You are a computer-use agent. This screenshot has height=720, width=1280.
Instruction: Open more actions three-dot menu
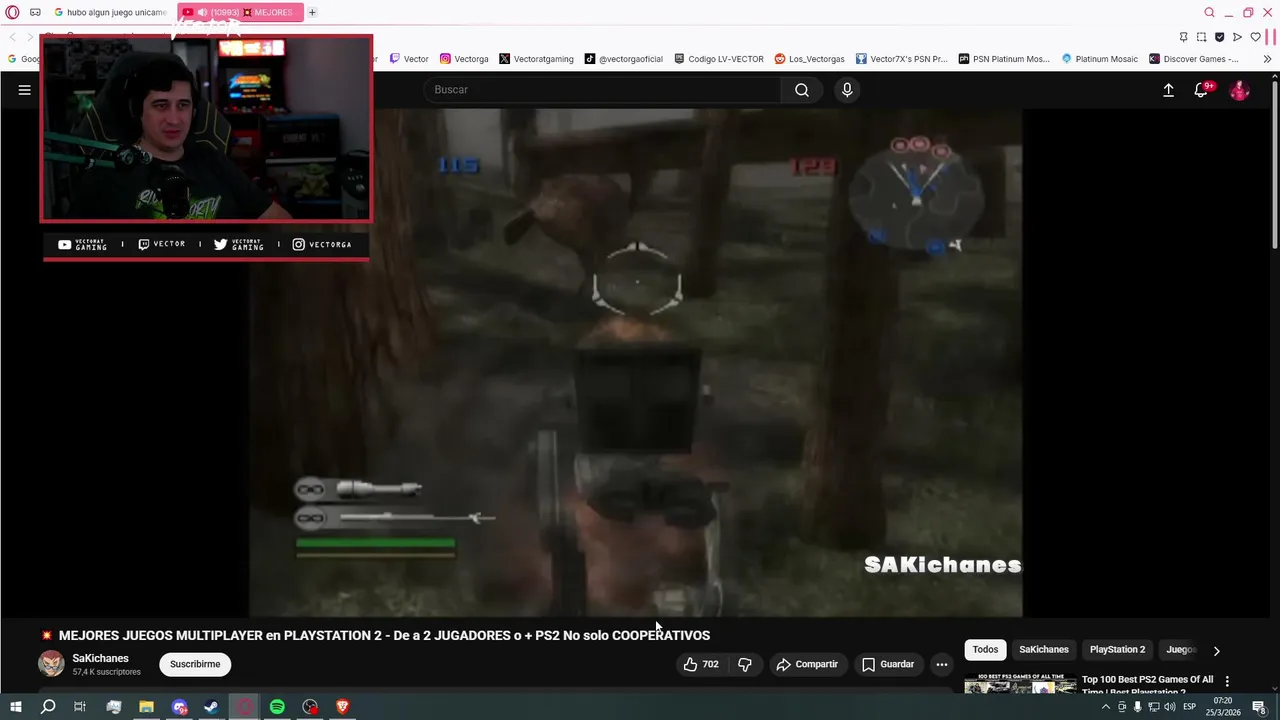[941, 664]
